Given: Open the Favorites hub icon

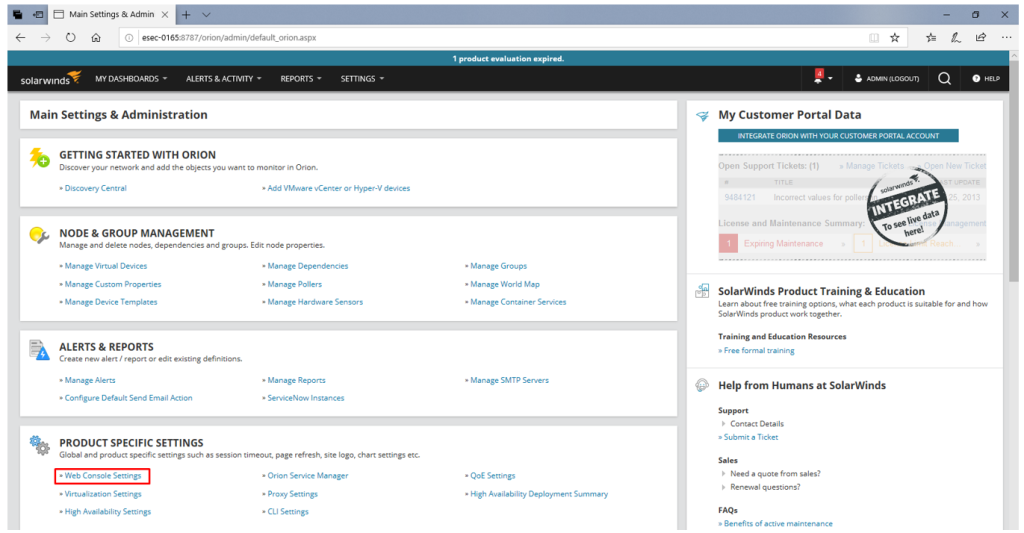Looking at the screenshot, I should (931, 37).
